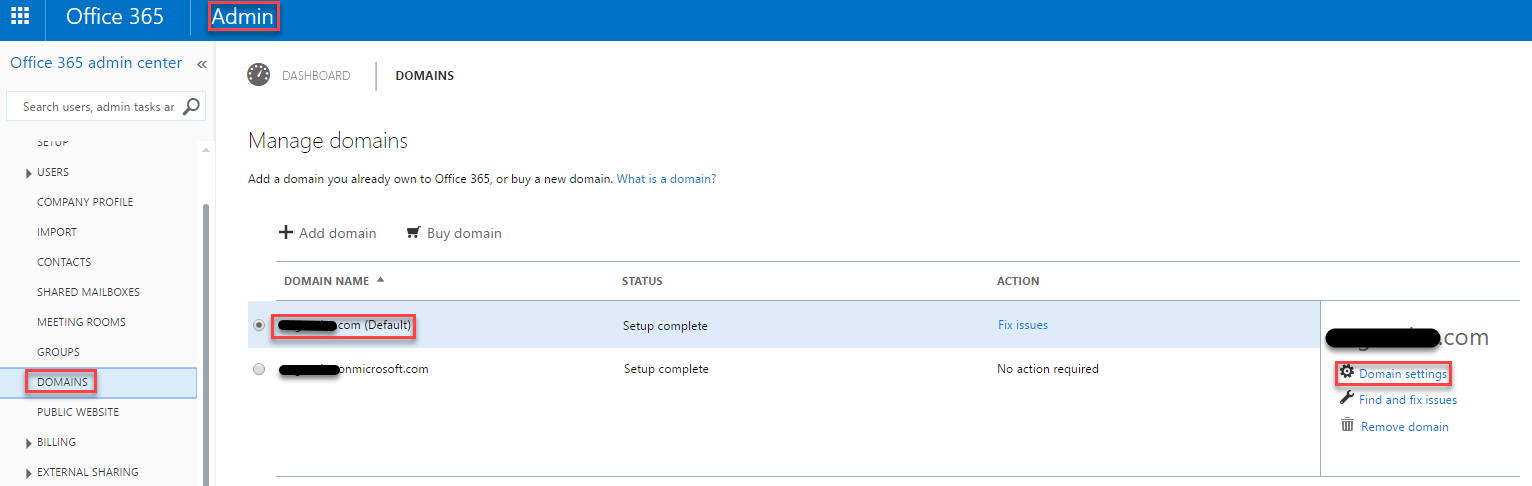This screenshot has height=486, width=1532.
Task: Click the sidebar vertical scrollbar
Action: coord(207,345)
